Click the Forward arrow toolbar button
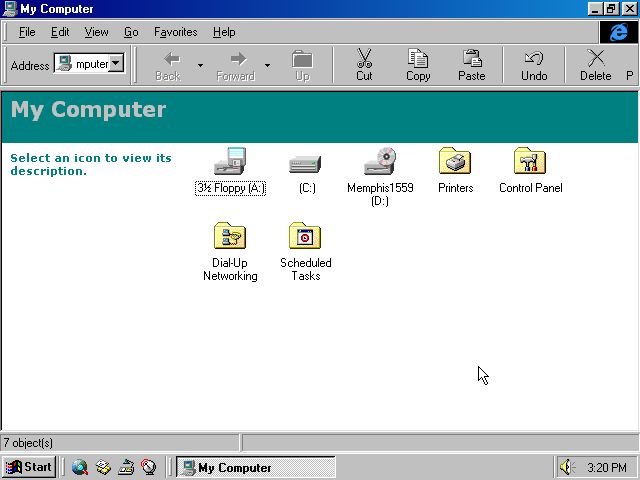The height and width of the screenshot is (480, 640). pos(236,65)
